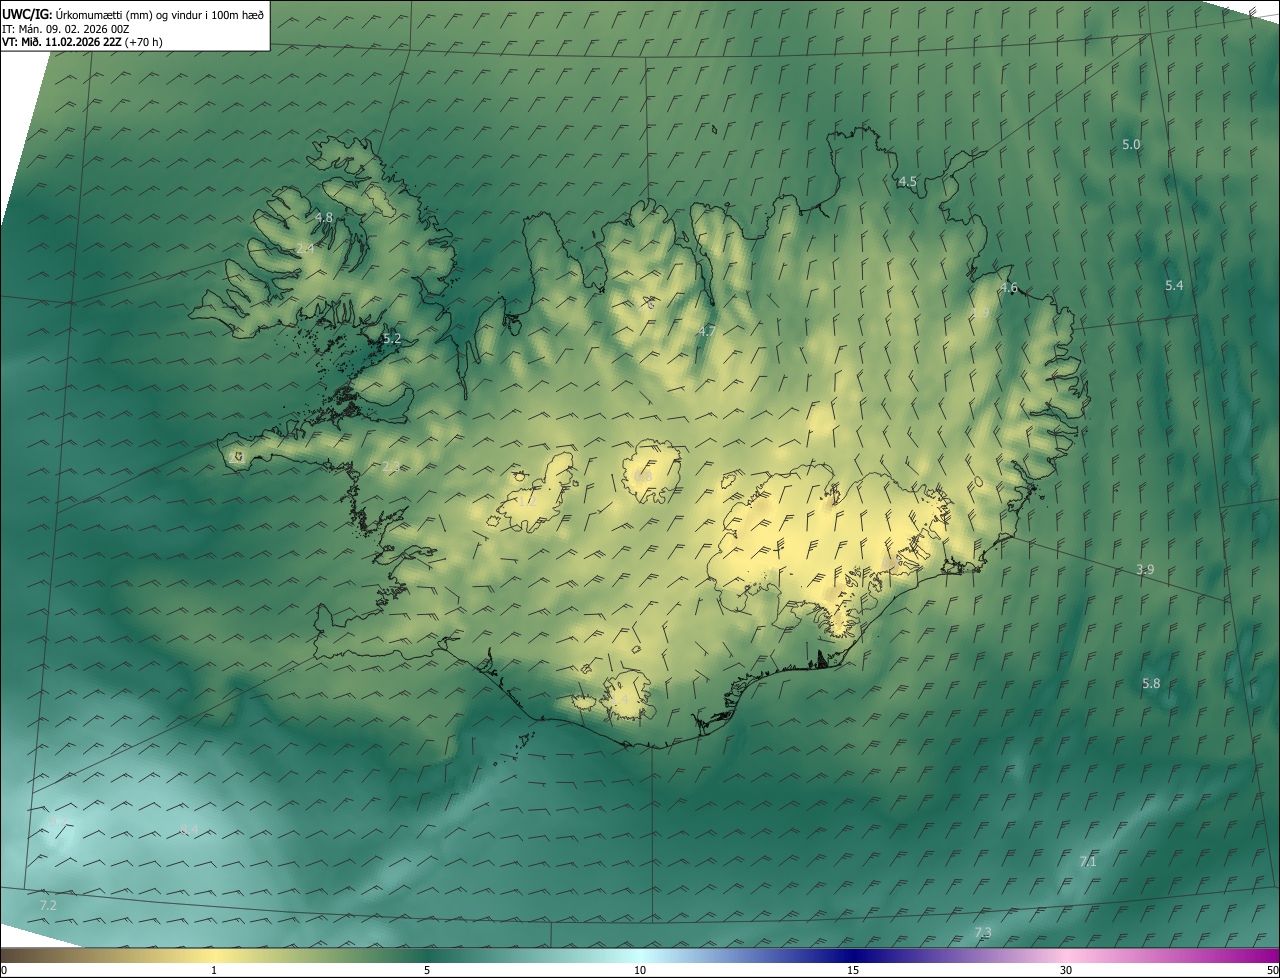Image resolution: width=1280 pixels, height=978 pixels.
Task: Click the 'VT: Mið. 11.02.2026 22Z' valid time
Action: point(63,42)
